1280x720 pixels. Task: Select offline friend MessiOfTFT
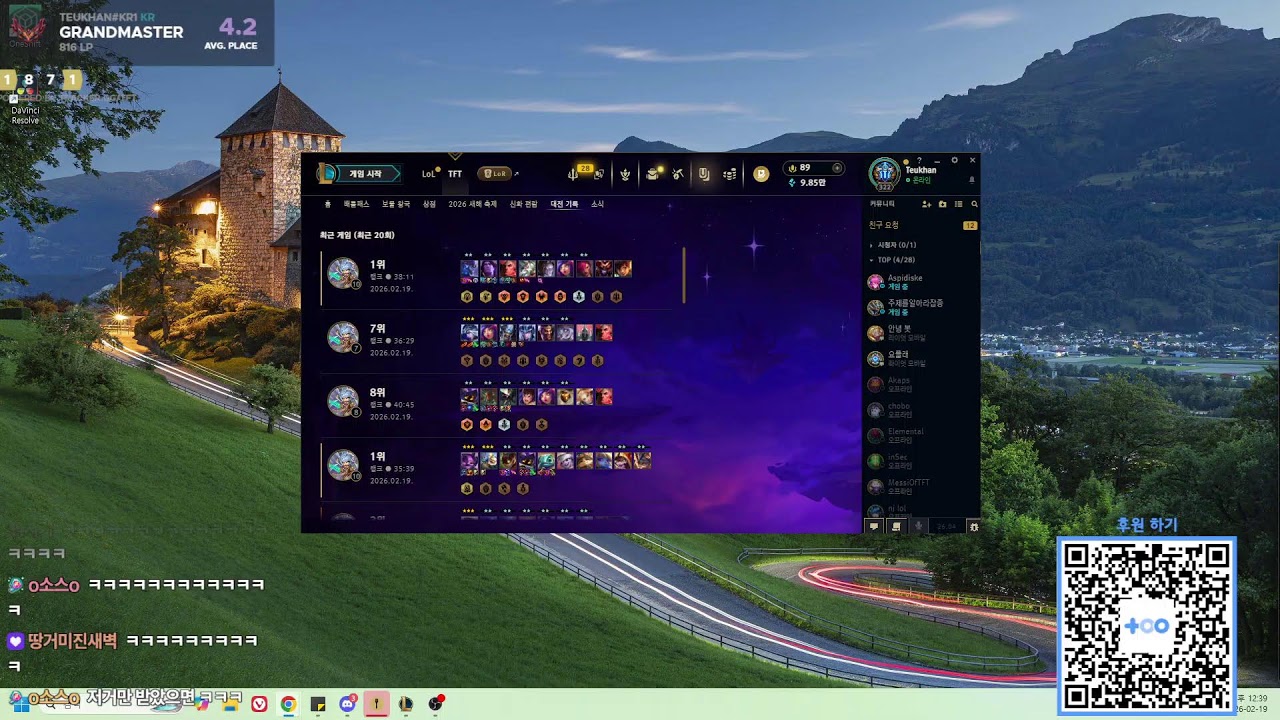coord(921,487)
